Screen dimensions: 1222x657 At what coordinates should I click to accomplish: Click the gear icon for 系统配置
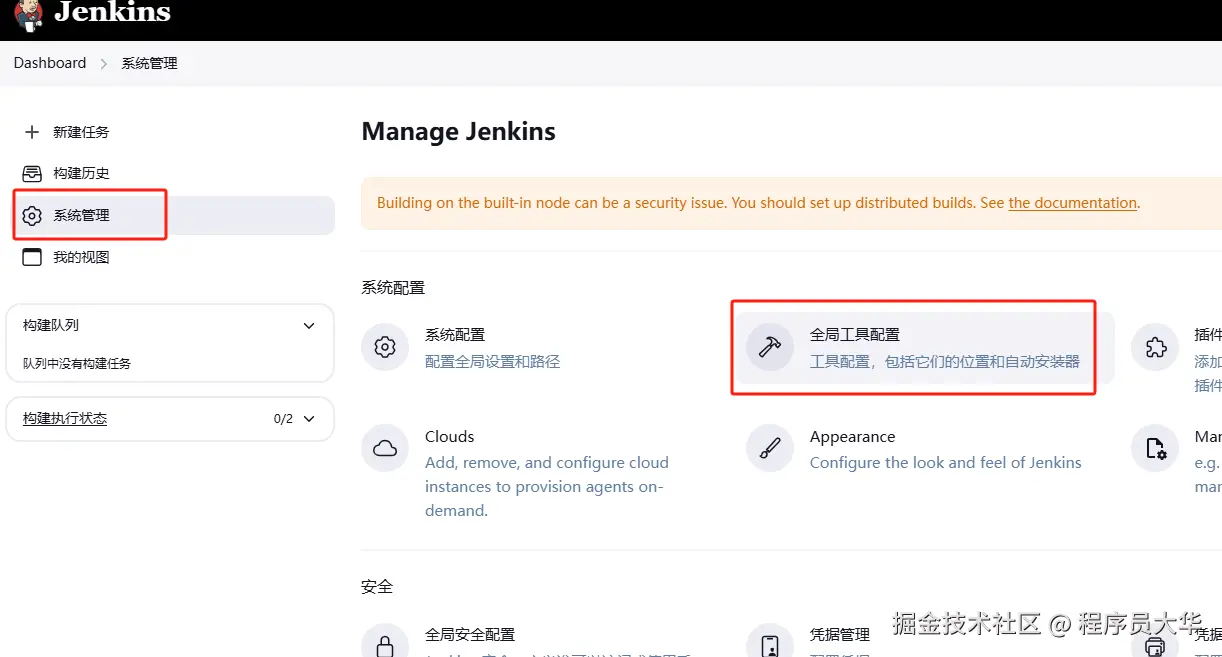385,347
